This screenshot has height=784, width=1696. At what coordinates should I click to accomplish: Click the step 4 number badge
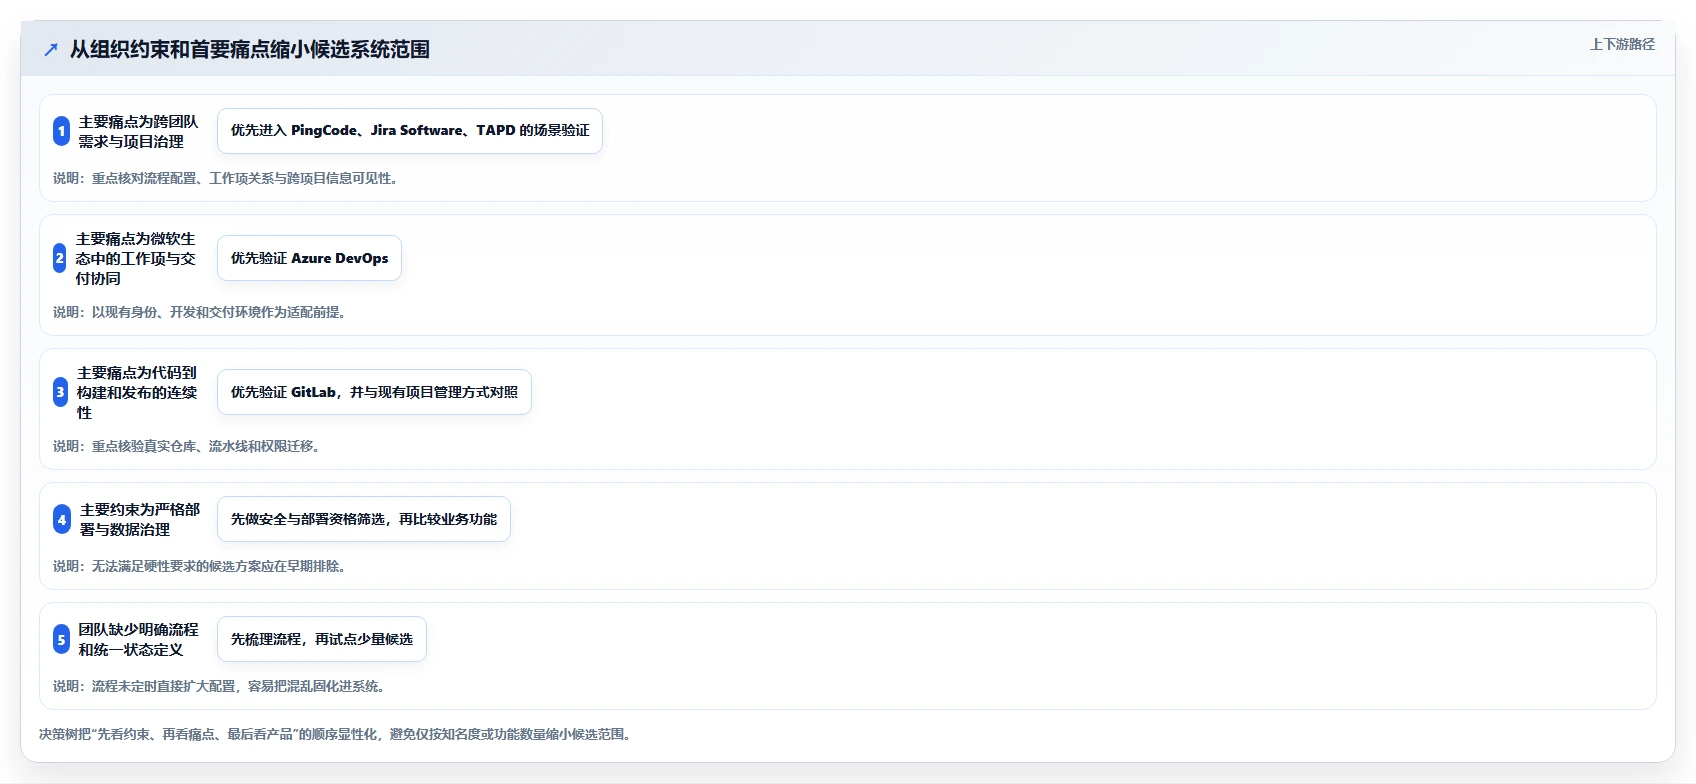point(62,519)
